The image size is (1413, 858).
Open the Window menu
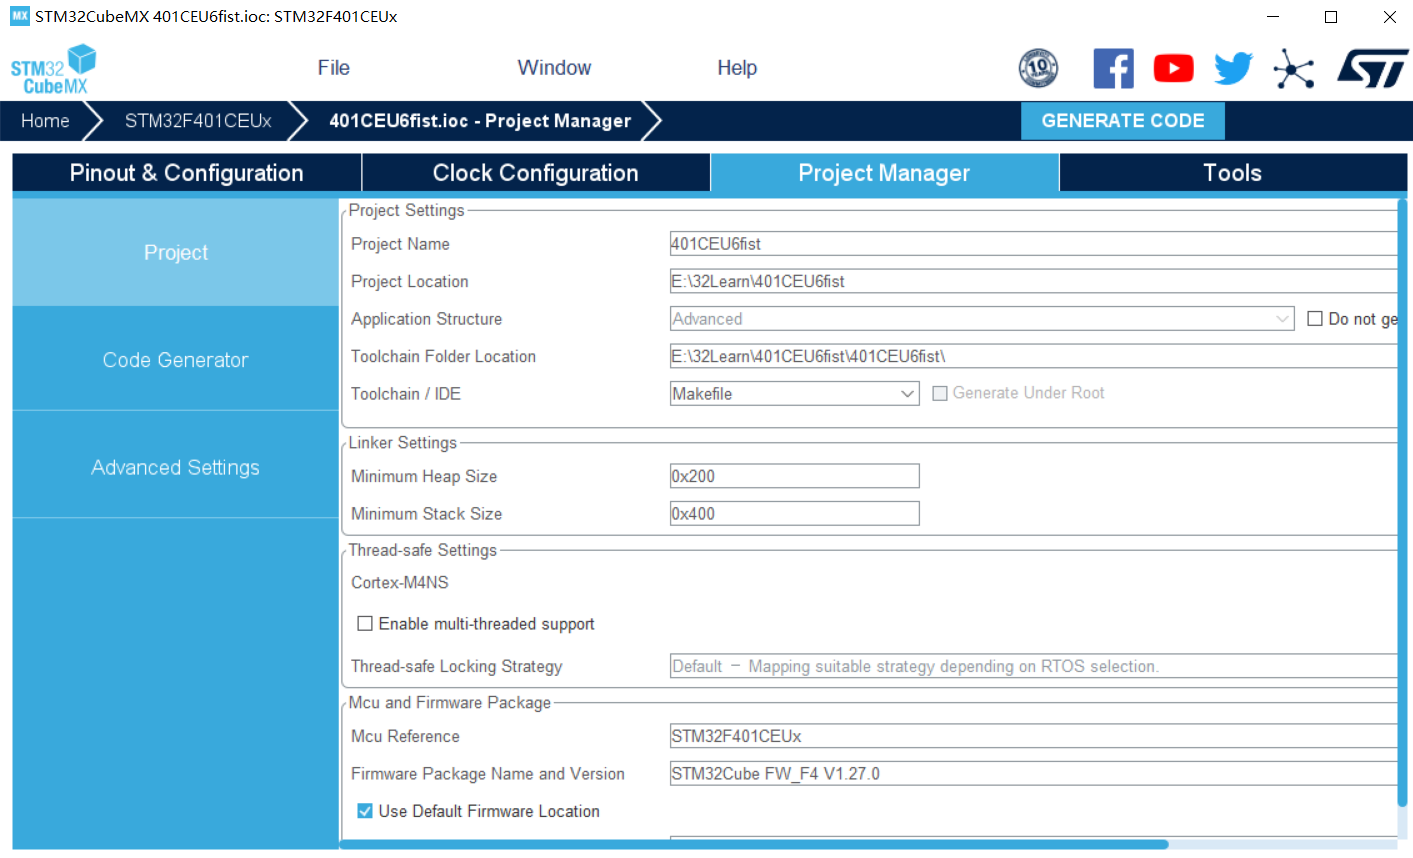click(x=554, y=68)
